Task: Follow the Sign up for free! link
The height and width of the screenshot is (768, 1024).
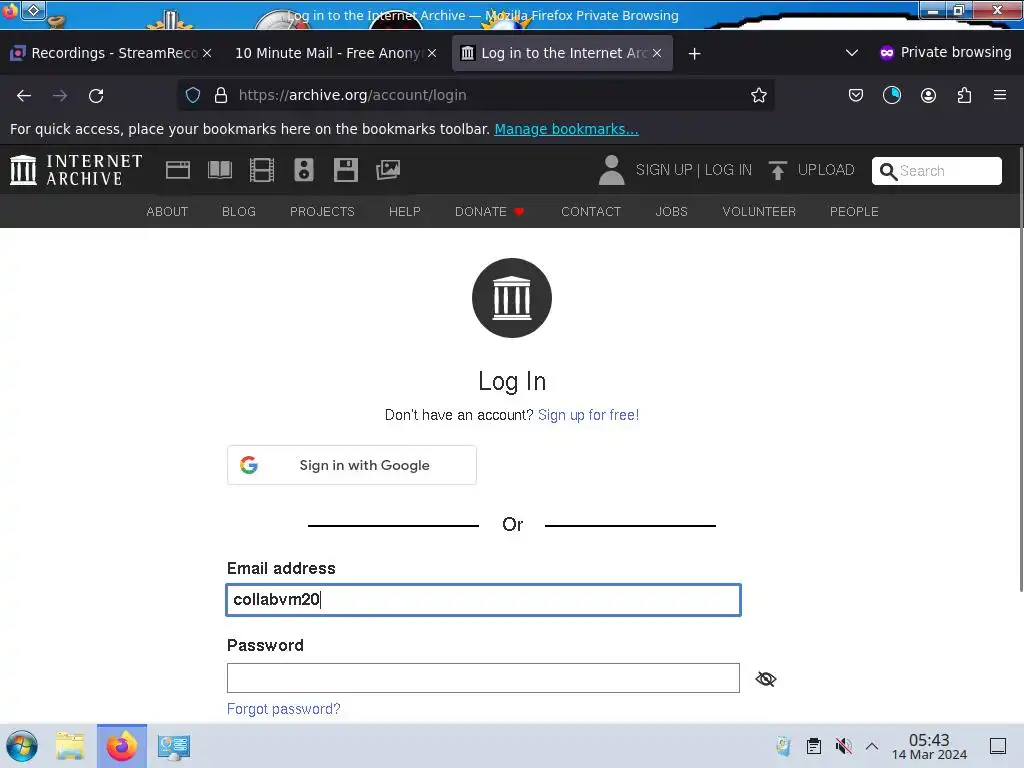Action: pos(588,415)
